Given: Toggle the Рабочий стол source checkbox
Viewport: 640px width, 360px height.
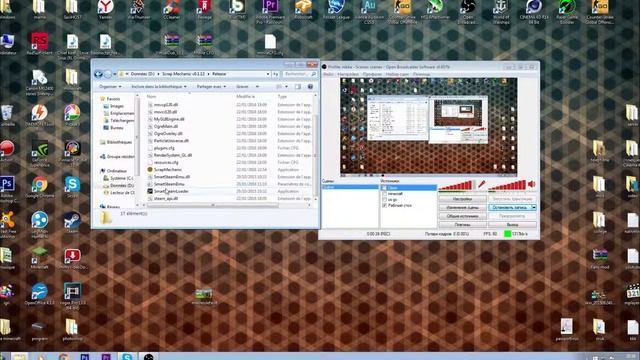Looking at the screenshot, I should (x=384, y=205).
